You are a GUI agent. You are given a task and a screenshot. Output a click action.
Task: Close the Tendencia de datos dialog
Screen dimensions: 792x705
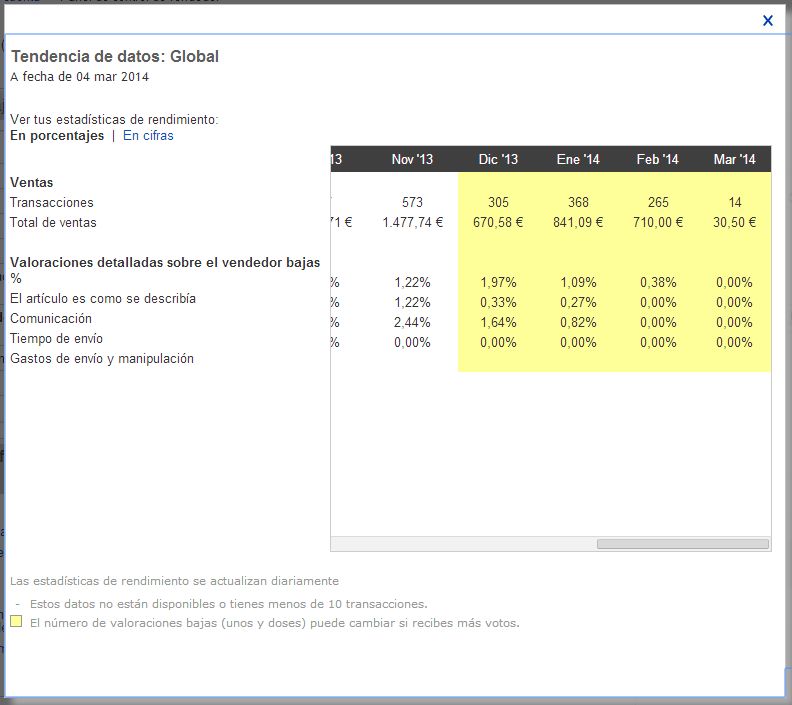click(768, 20)
